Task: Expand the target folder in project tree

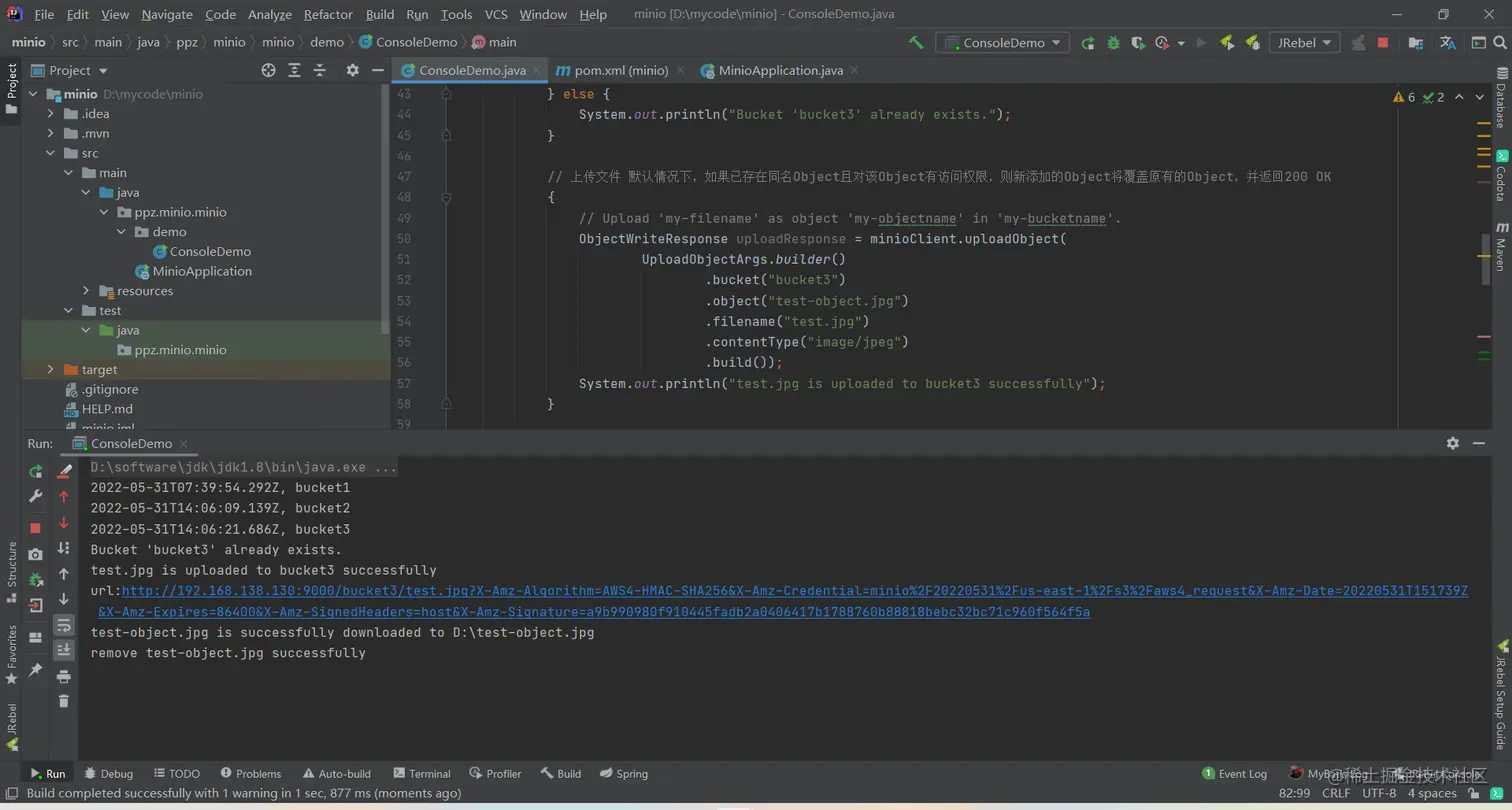Action: pos(51,370)
